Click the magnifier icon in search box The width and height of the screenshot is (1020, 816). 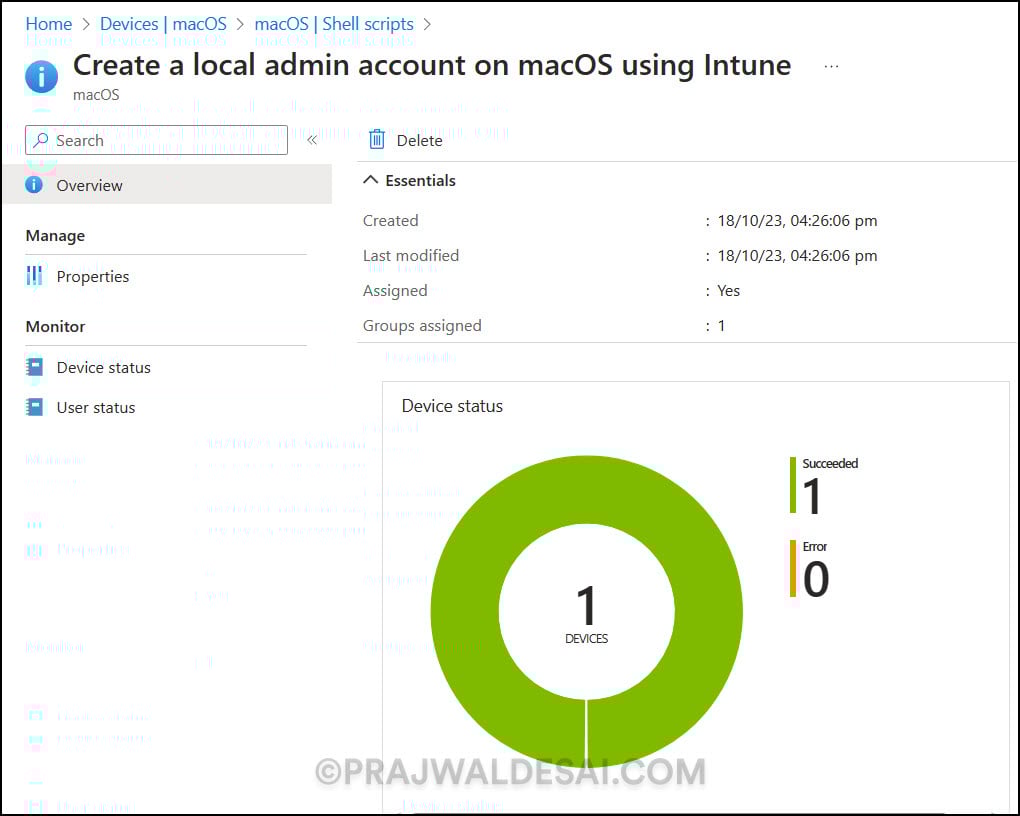pyautogui.click(x=40, y=140)
